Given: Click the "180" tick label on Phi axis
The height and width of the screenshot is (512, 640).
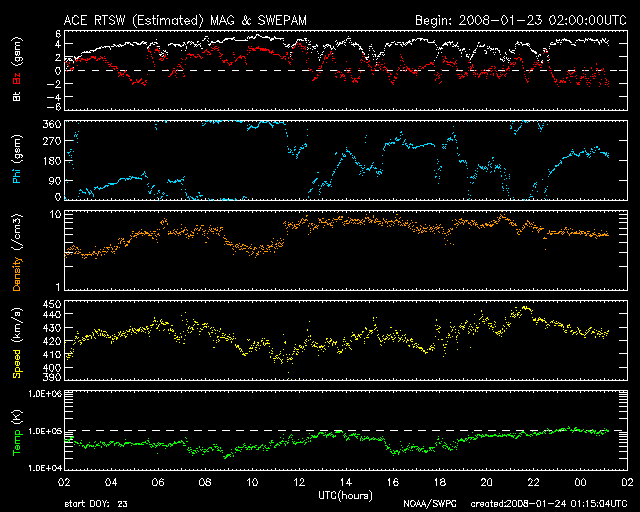Looking at the screenshot, I should [x=51, y=161].
